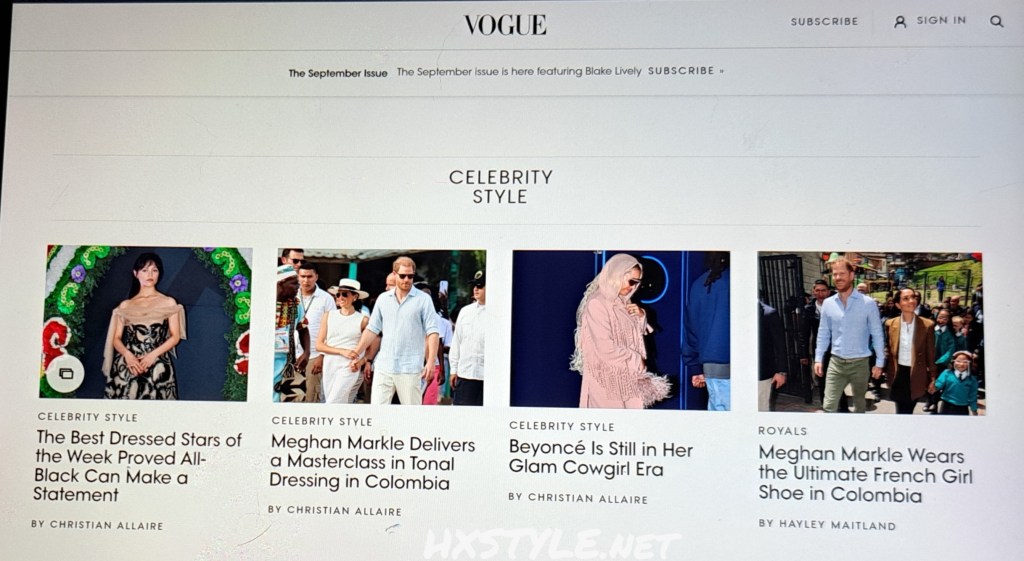Screen dimensions: 1024x561
Task: Click the thumbnail of the couple in white outfits
Action: [380, 327]
